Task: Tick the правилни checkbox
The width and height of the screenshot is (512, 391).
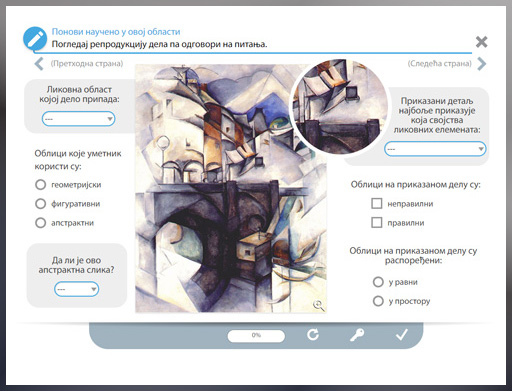Action: pyautogui.click(x=377, y=223)
